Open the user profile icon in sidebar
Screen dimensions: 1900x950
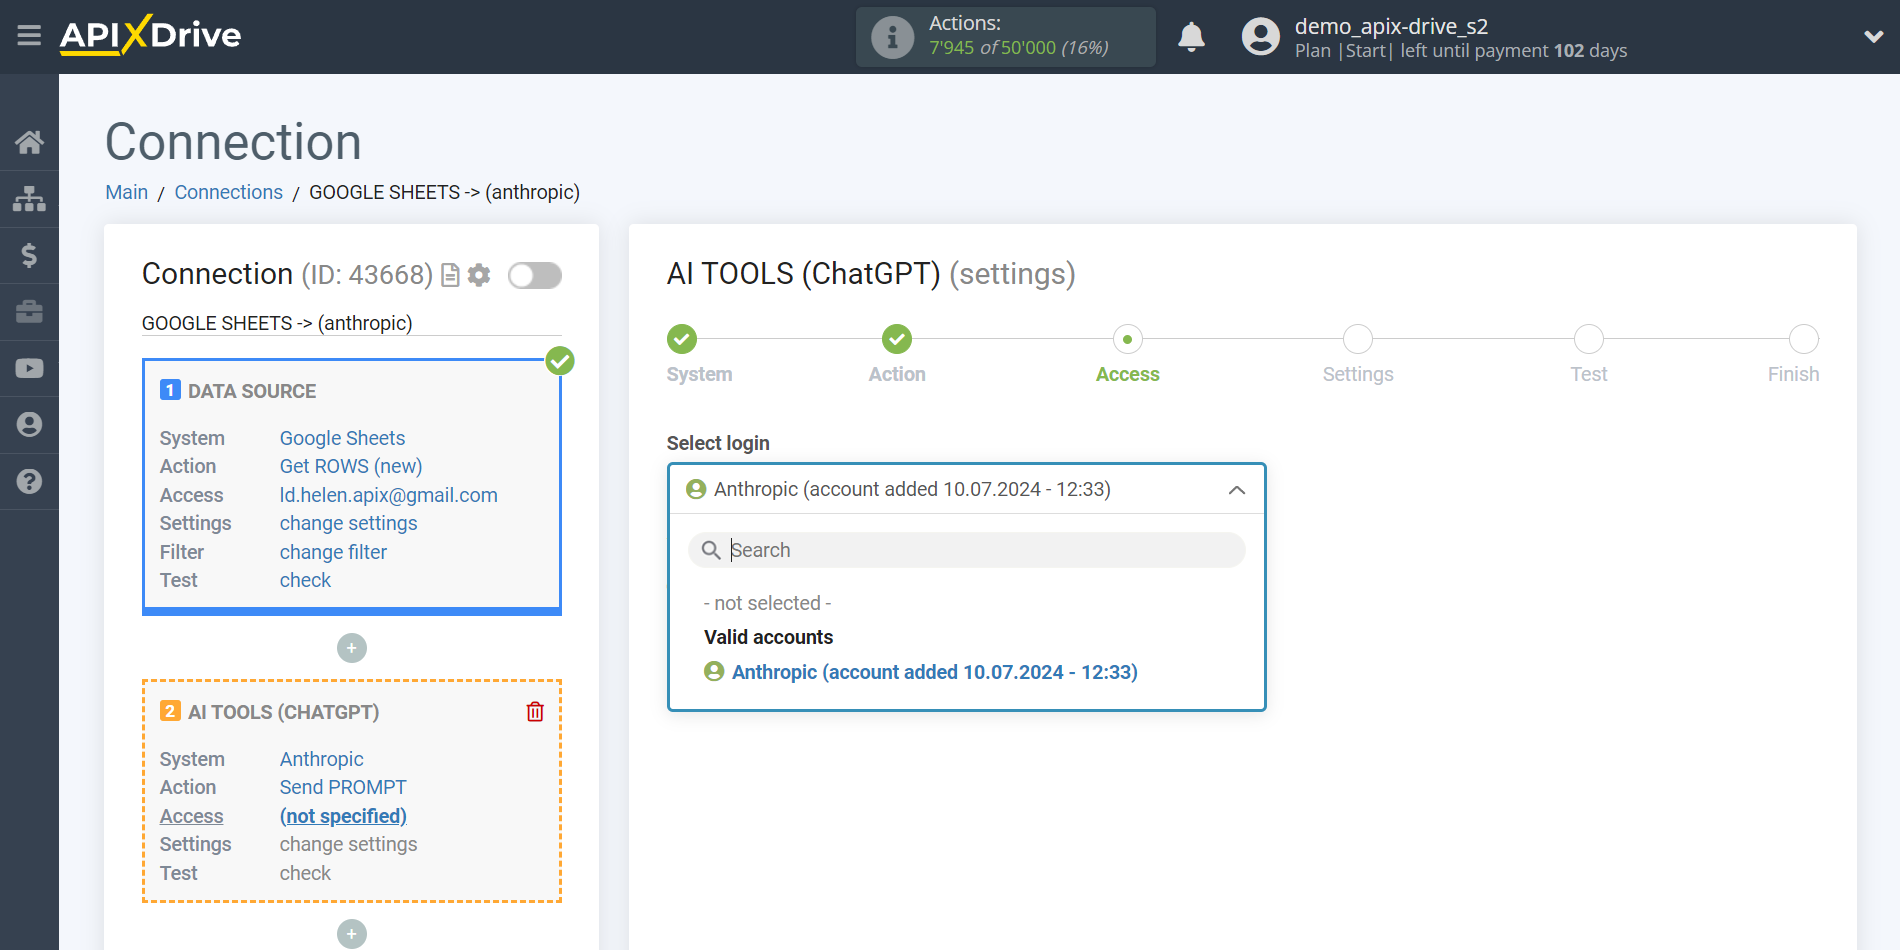29,425
